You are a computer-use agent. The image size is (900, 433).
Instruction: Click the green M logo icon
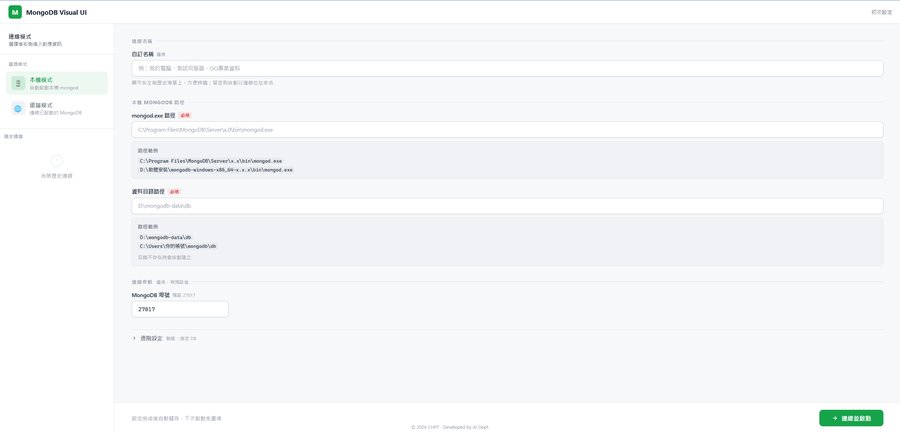(15, 12)
